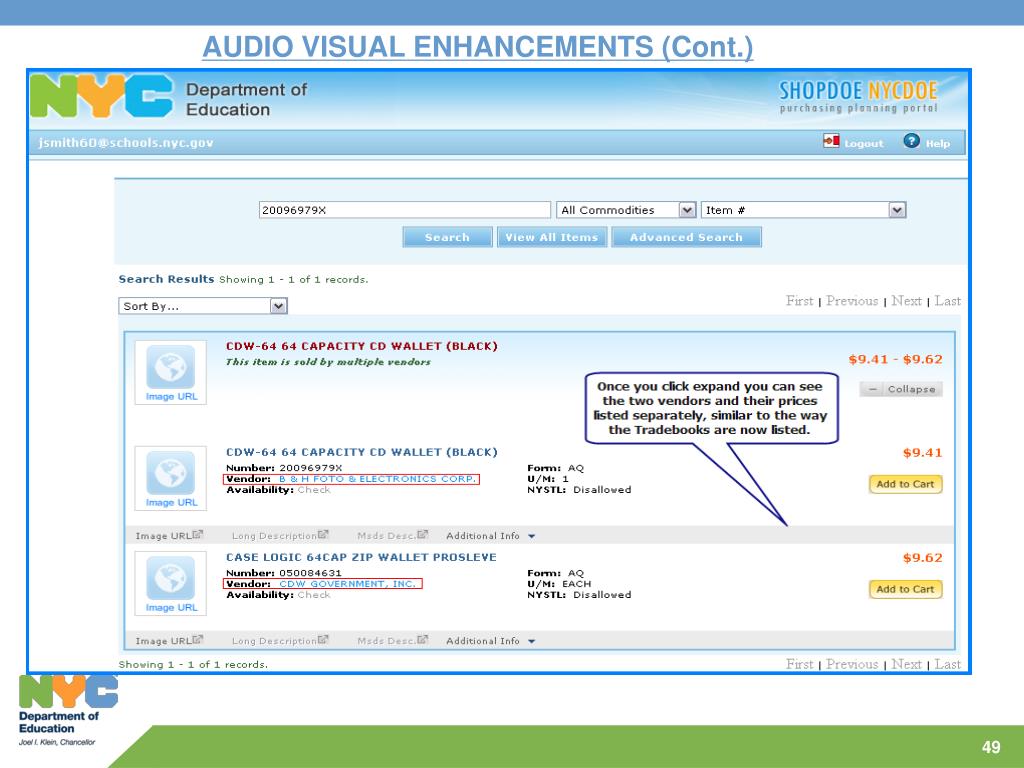
Task: Open the CASE LOGIC 64CAP ZIP WALLET PROSLEVE title
Action: [361, 557]
